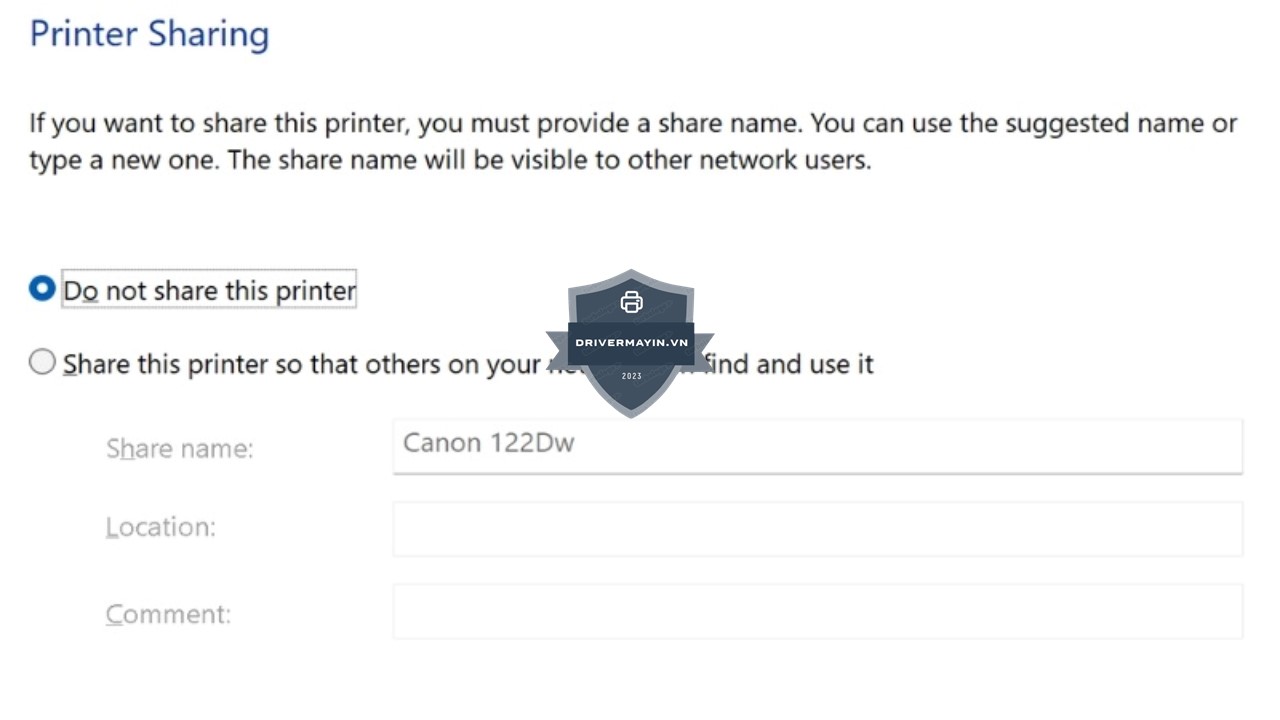
Task: Select the Do not share this printer radio circle
Action: (x=42, y=289)
